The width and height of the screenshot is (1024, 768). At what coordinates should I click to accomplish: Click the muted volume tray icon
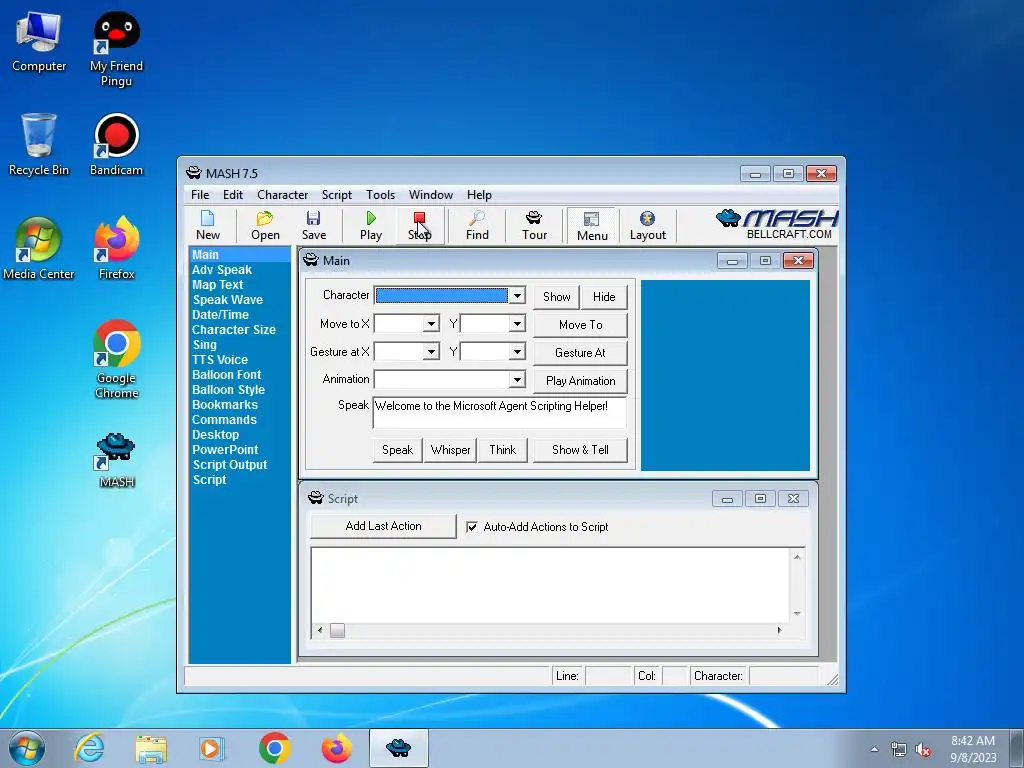coord(923,750)
